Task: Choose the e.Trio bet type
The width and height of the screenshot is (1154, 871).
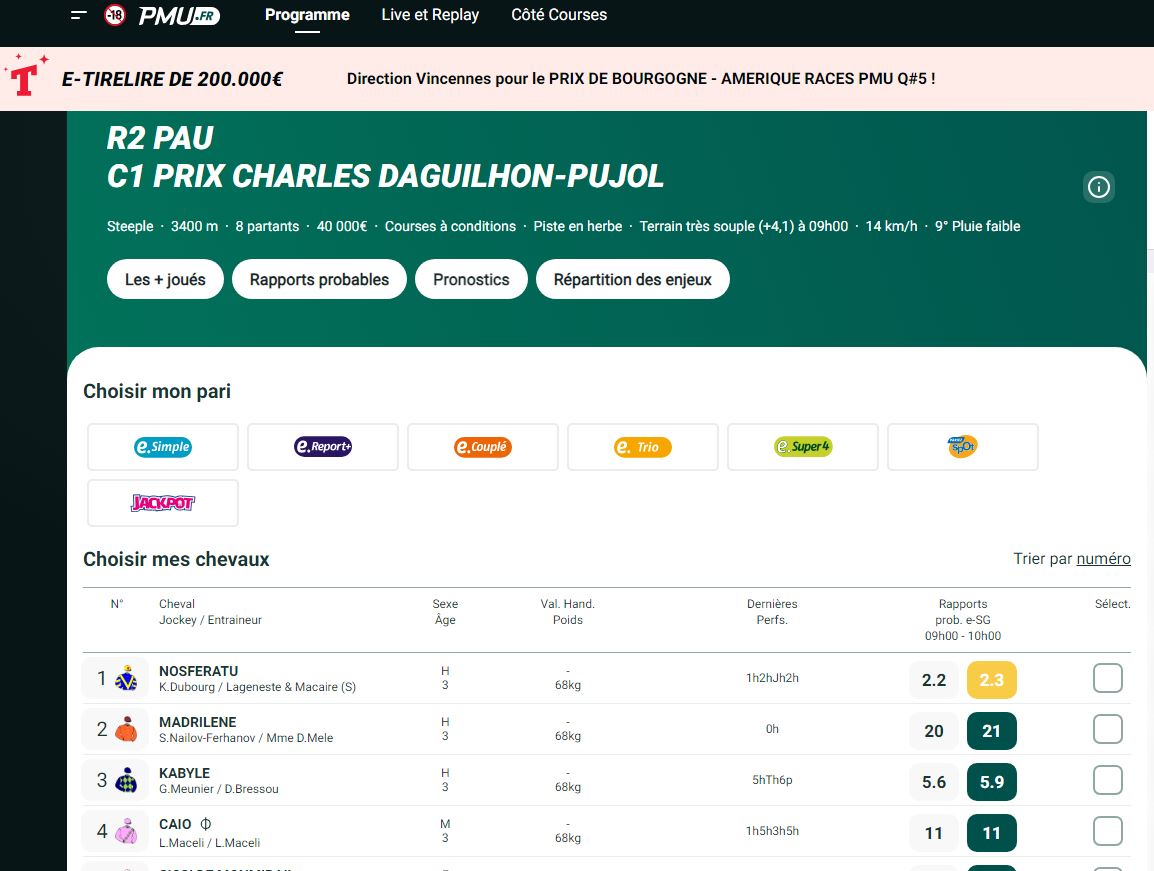Action: click(643, 447)
